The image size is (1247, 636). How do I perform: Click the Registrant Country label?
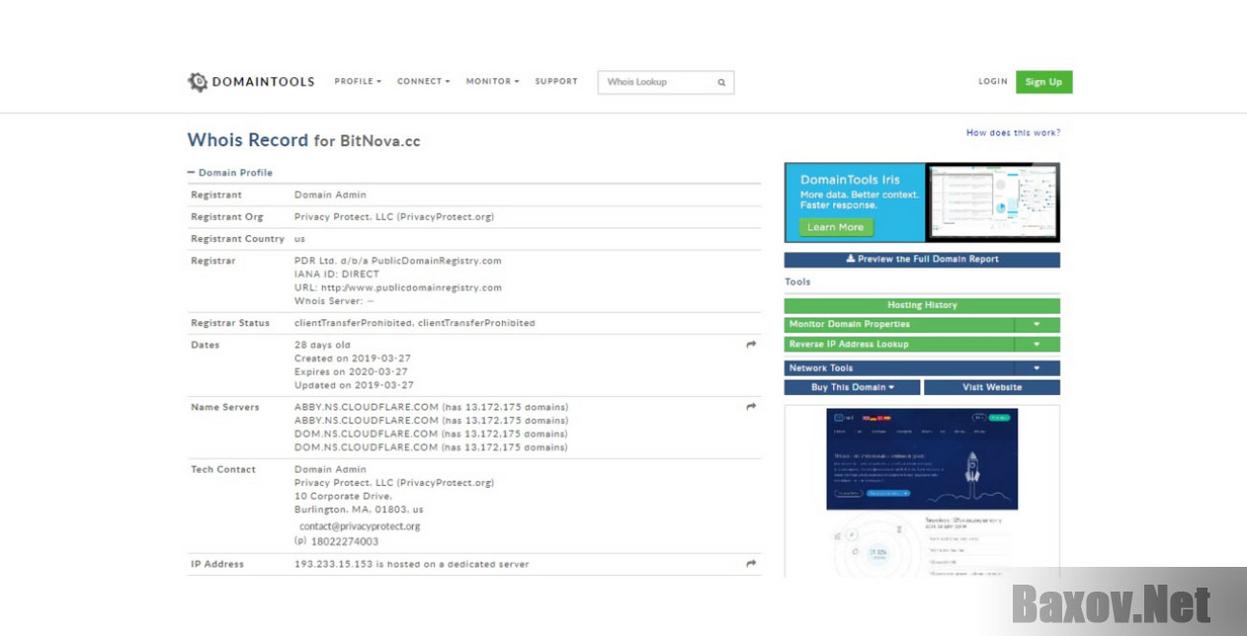[238, 239]
